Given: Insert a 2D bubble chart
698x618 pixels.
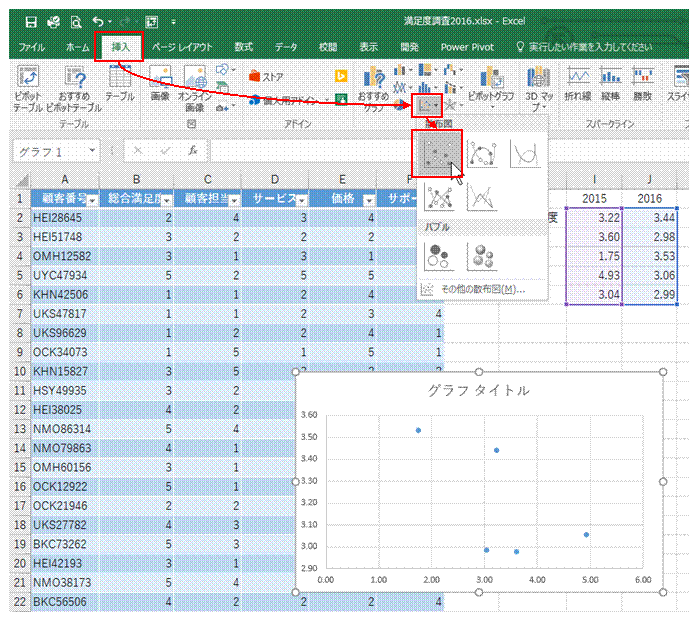Looking at the screenshot, I should click(437, 256).
